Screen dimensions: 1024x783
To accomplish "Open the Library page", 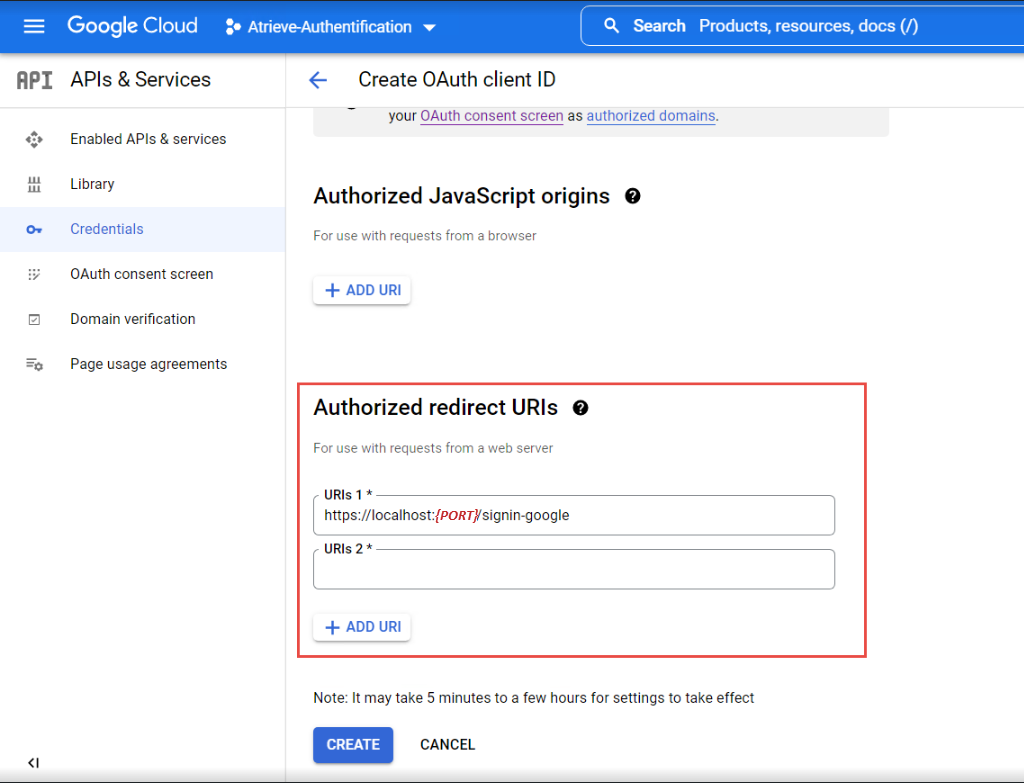I will tap(92, 184).
